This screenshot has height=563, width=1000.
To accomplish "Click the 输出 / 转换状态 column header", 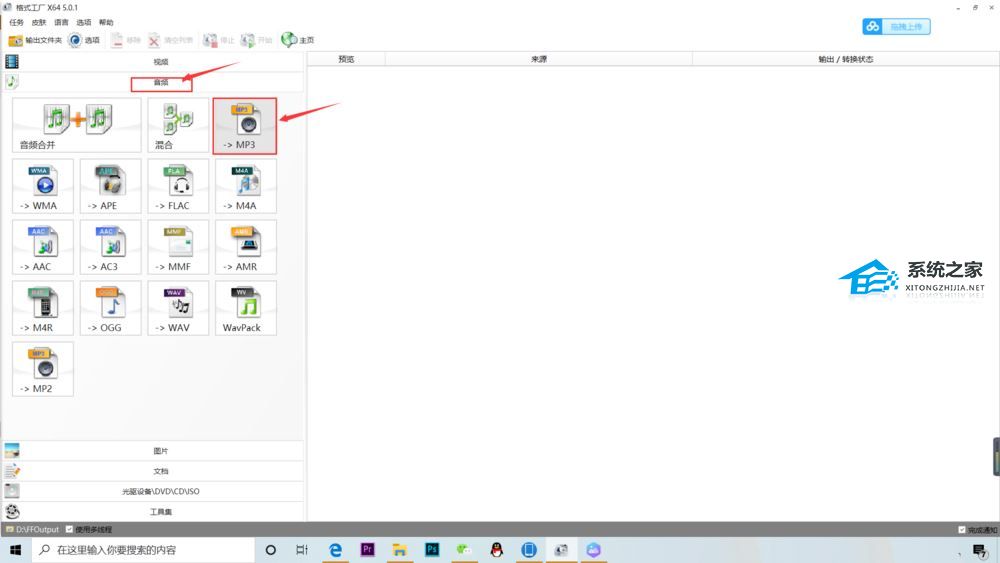I will 846,59.
